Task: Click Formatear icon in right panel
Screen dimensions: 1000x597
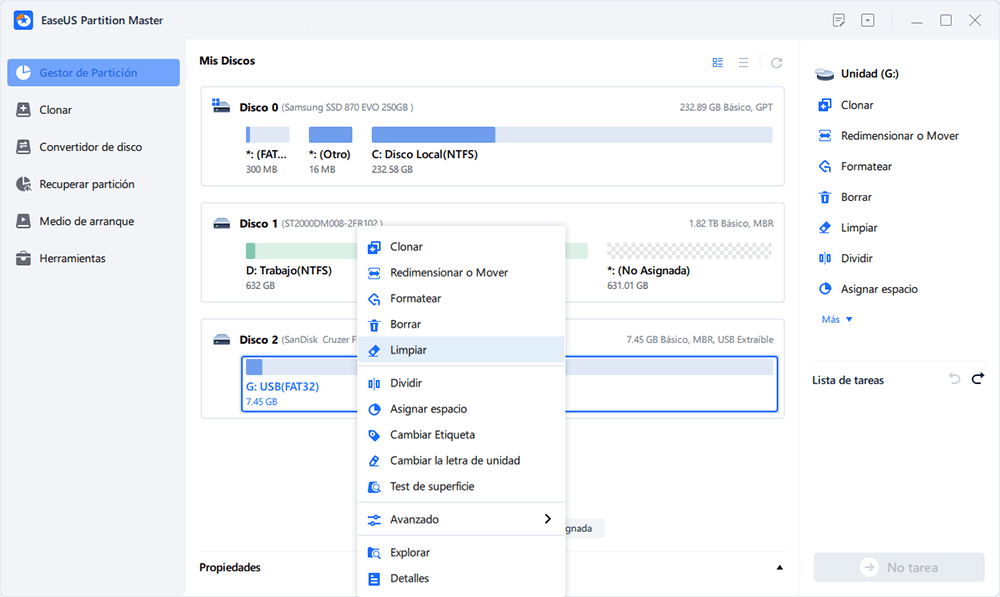Action: tap(825, 166)
